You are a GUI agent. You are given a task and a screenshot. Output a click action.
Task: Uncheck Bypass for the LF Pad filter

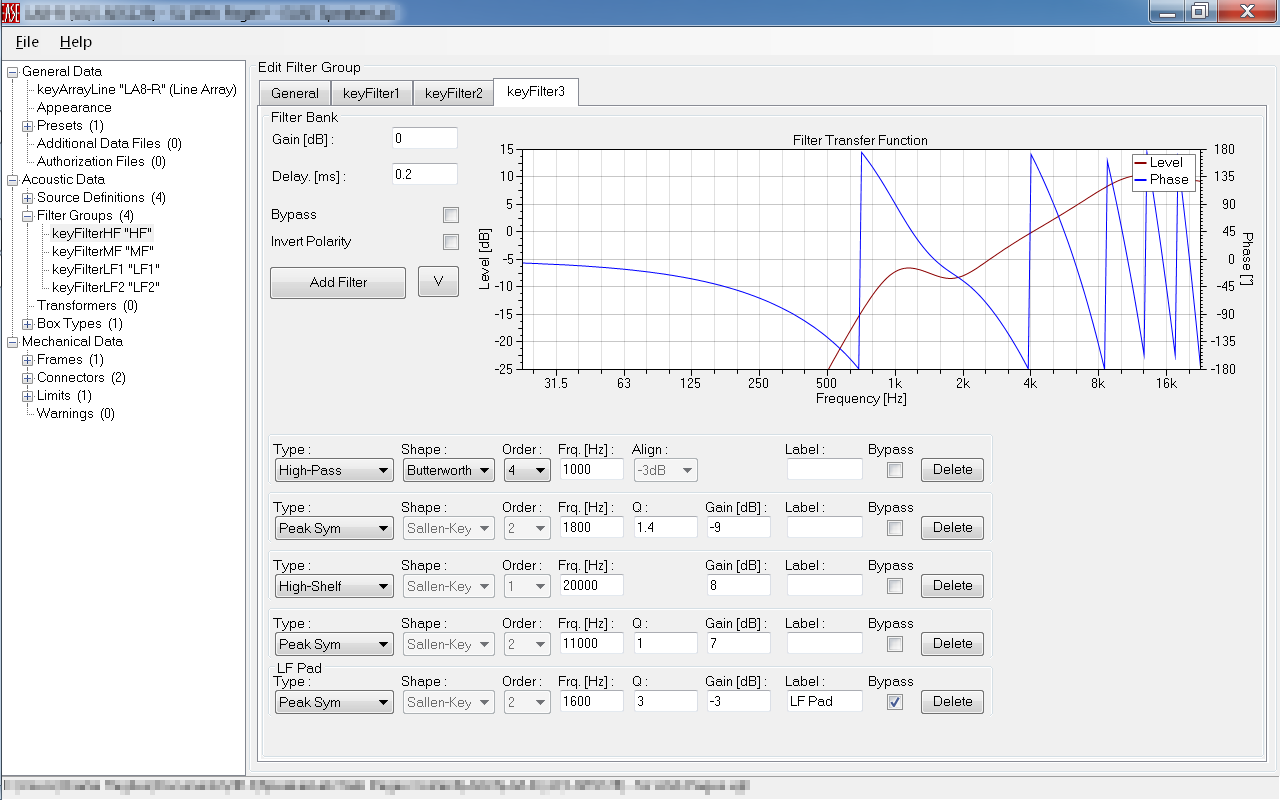(895, 702)
